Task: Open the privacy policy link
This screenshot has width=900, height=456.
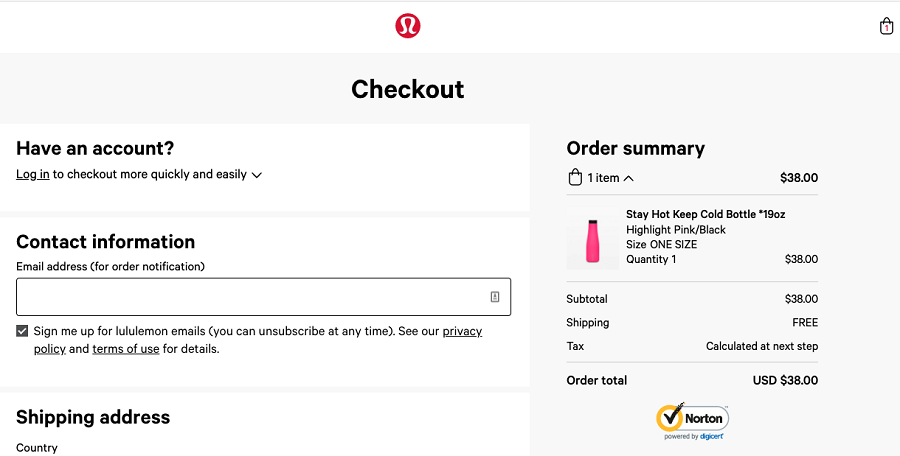Action: 258,339
